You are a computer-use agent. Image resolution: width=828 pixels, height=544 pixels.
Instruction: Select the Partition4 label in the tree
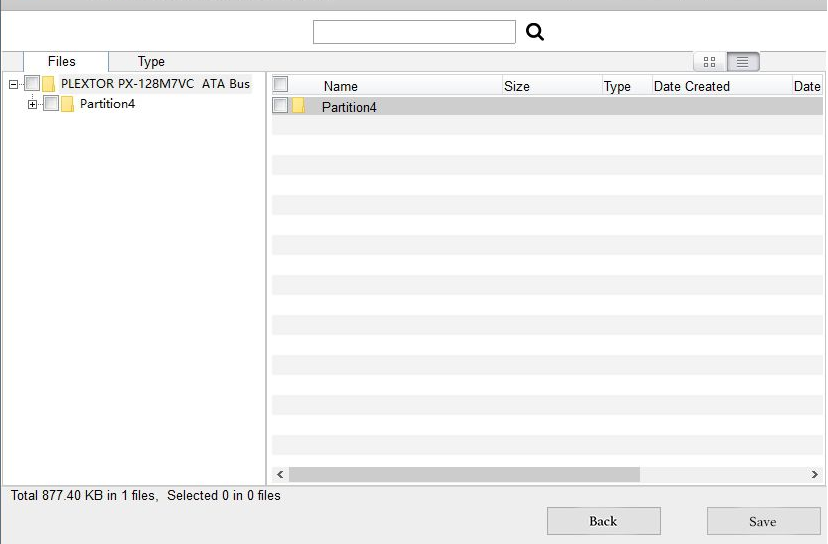[107, 104]
